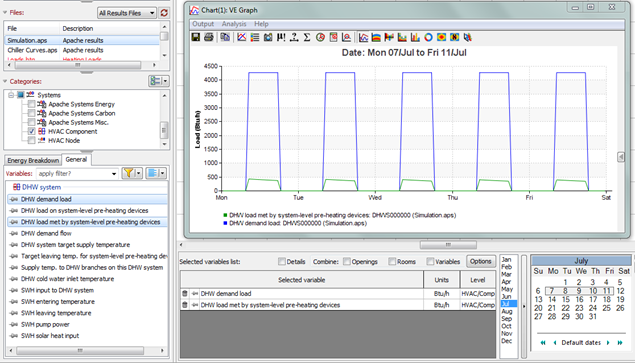Check the HVAC Node checkbox
635x363 pixels.
31,141
